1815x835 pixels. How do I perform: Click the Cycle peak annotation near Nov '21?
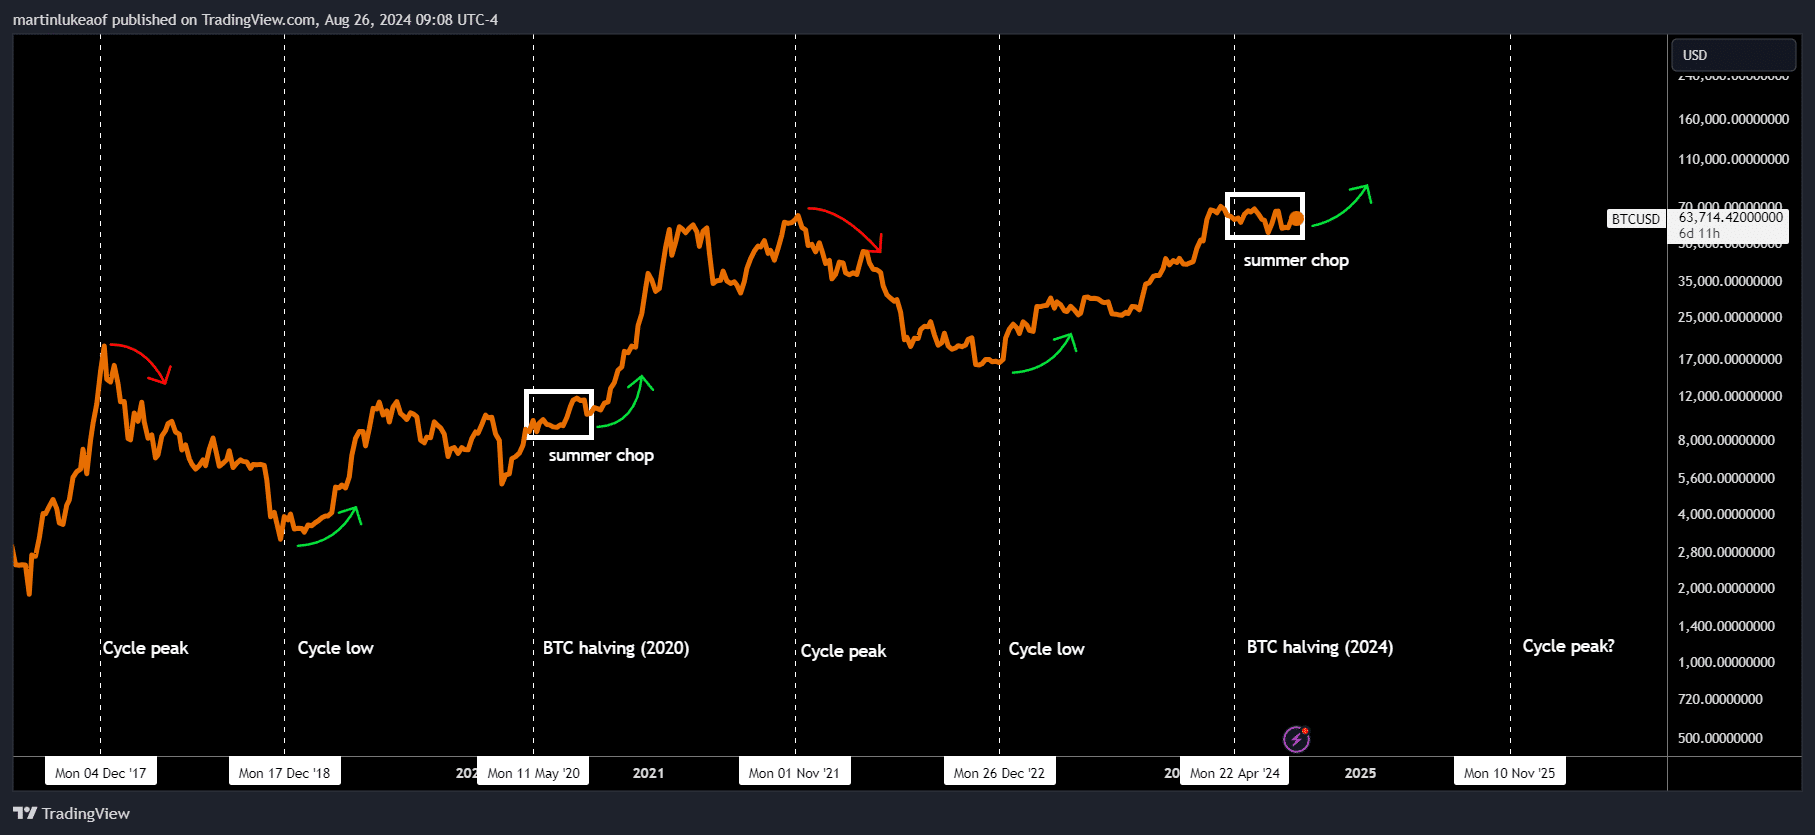843,651
